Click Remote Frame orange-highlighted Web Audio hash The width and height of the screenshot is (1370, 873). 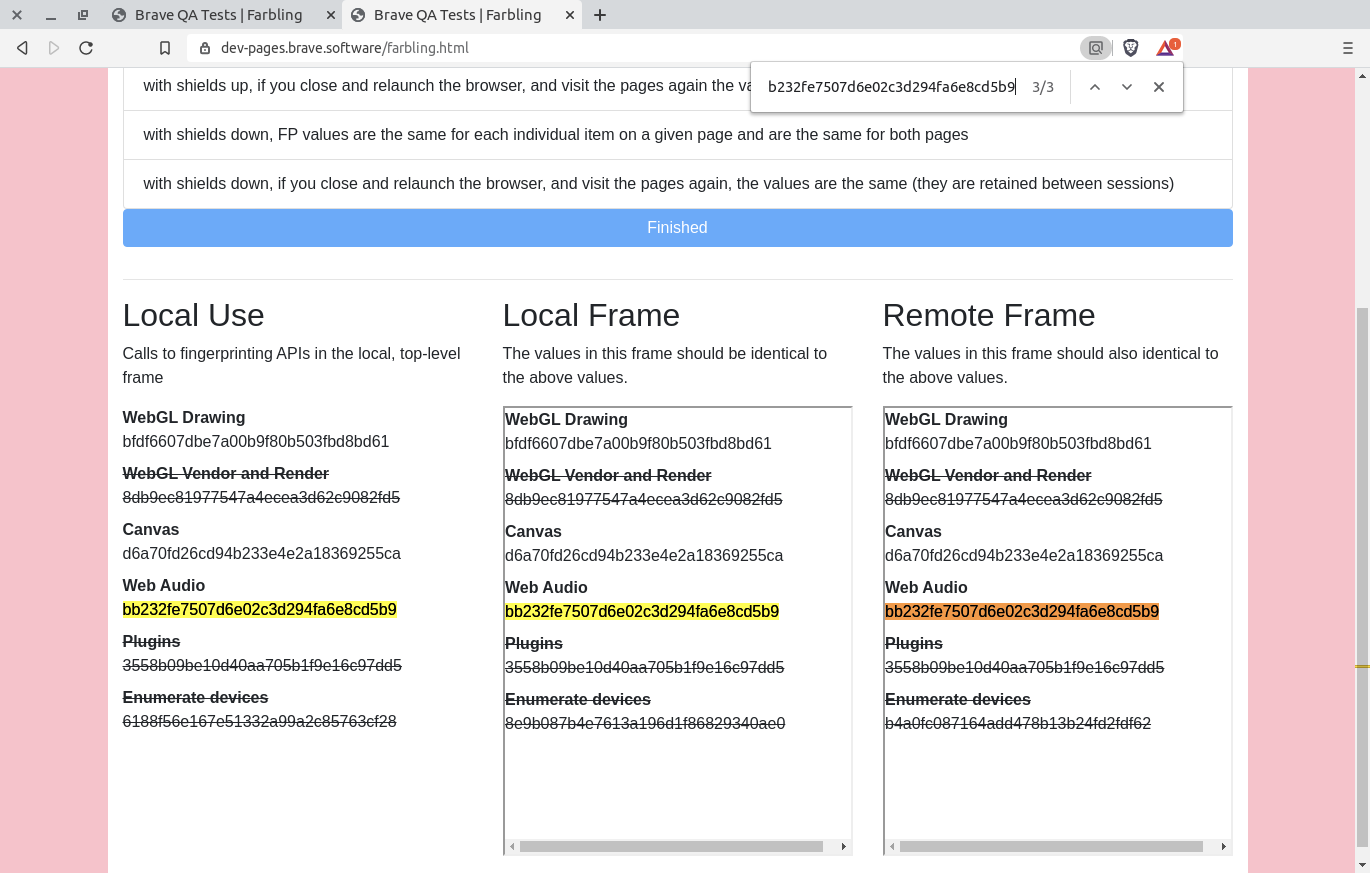click(x=1022, y=612)
